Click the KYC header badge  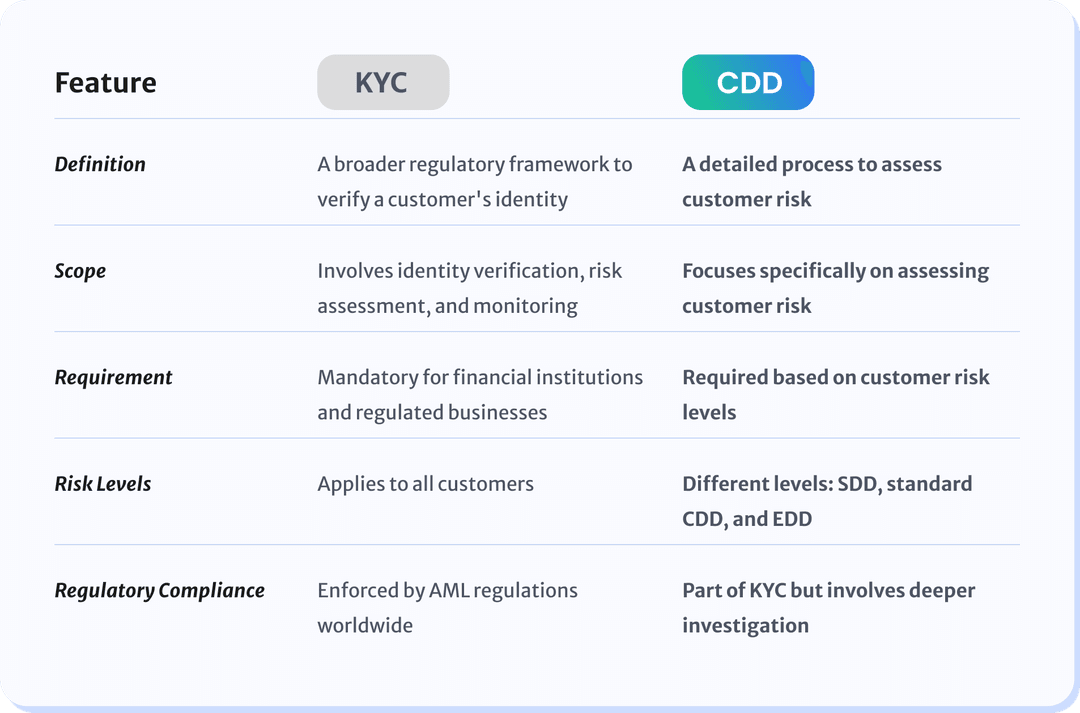(383, 82)
